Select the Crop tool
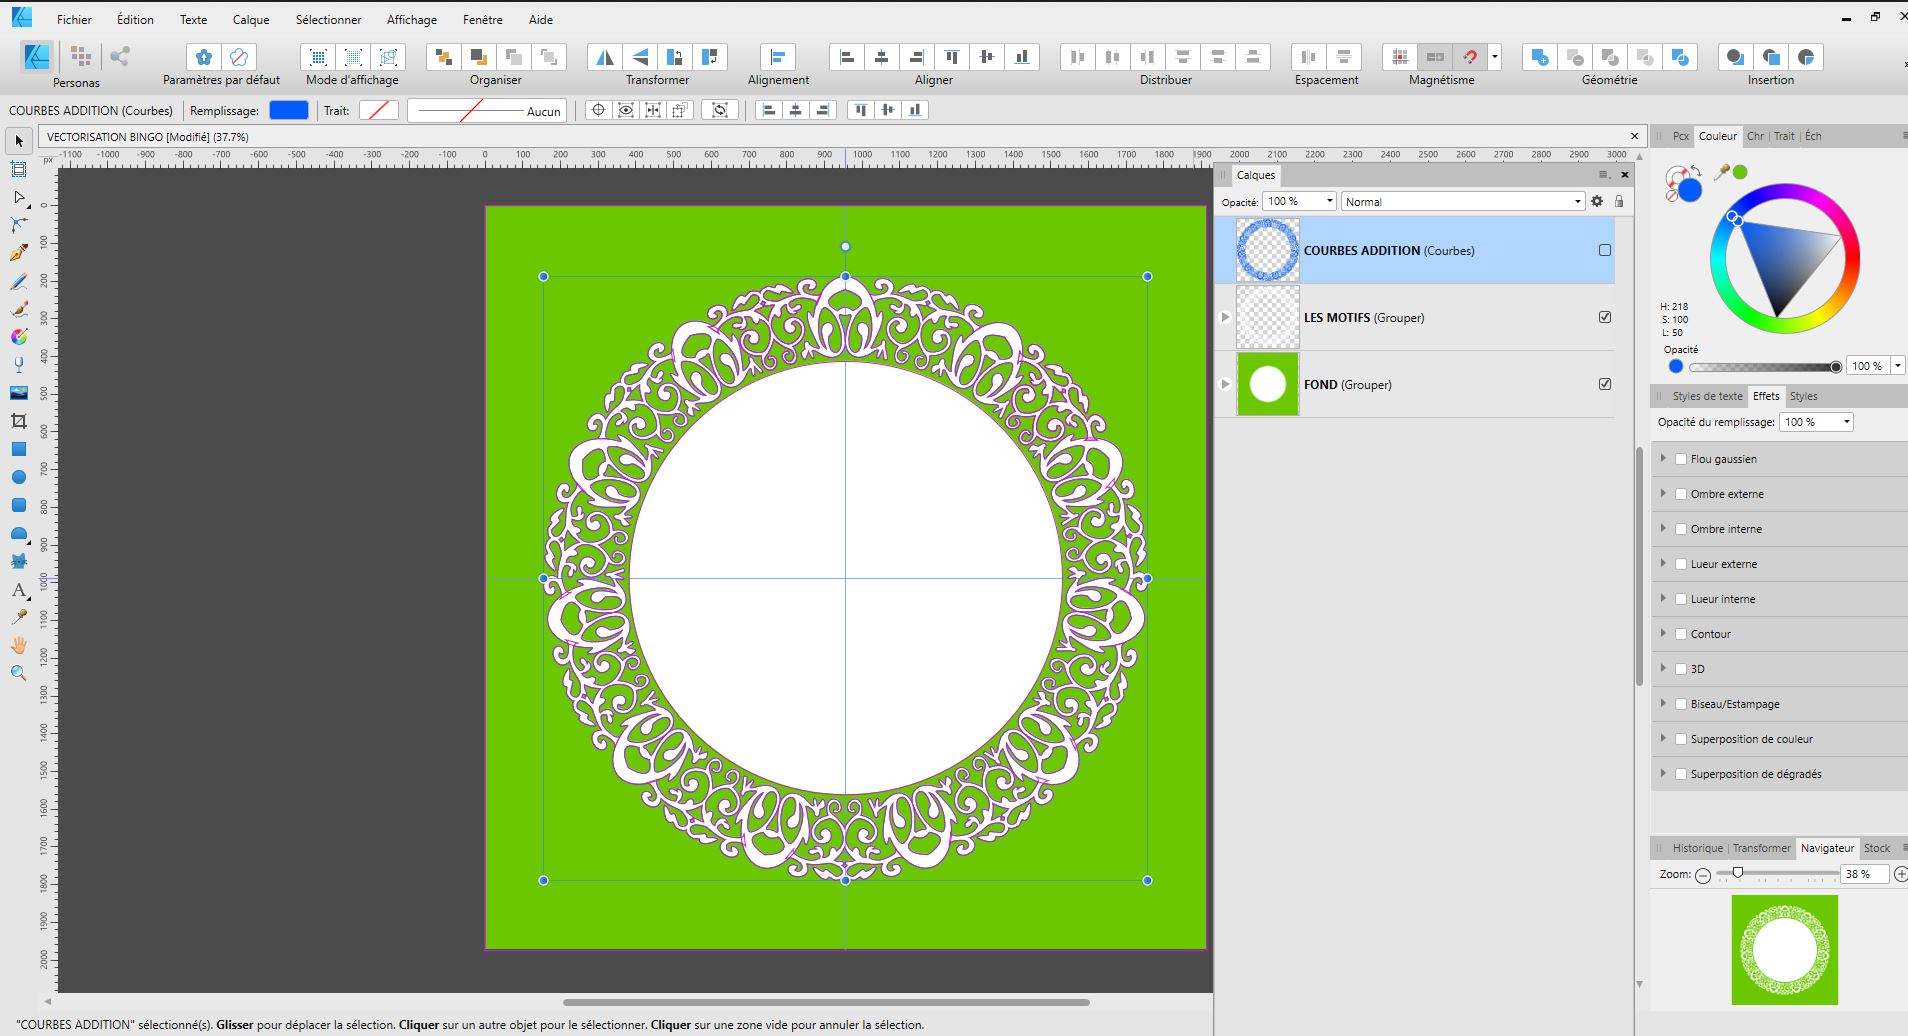The image size is (1908, 1036). tap(18, 421)
